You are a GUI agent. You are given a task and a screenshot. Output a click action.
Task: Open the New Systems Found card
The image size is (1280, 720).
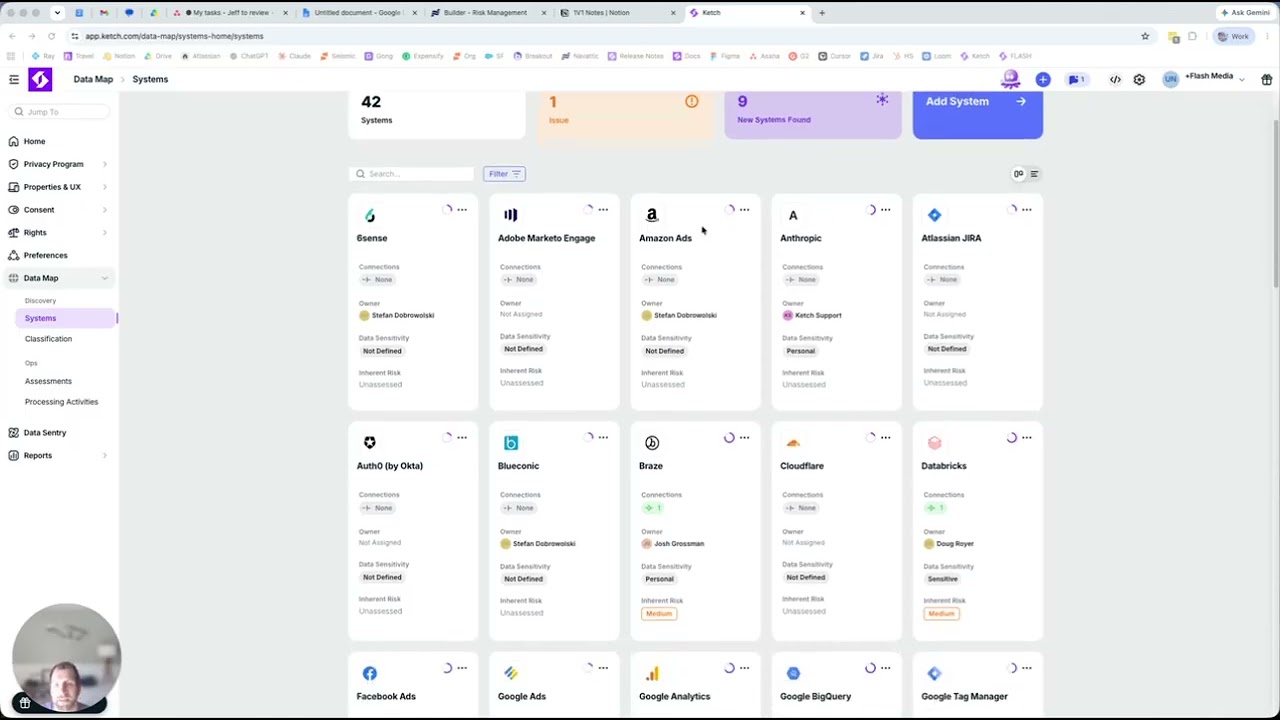[812, 114]
